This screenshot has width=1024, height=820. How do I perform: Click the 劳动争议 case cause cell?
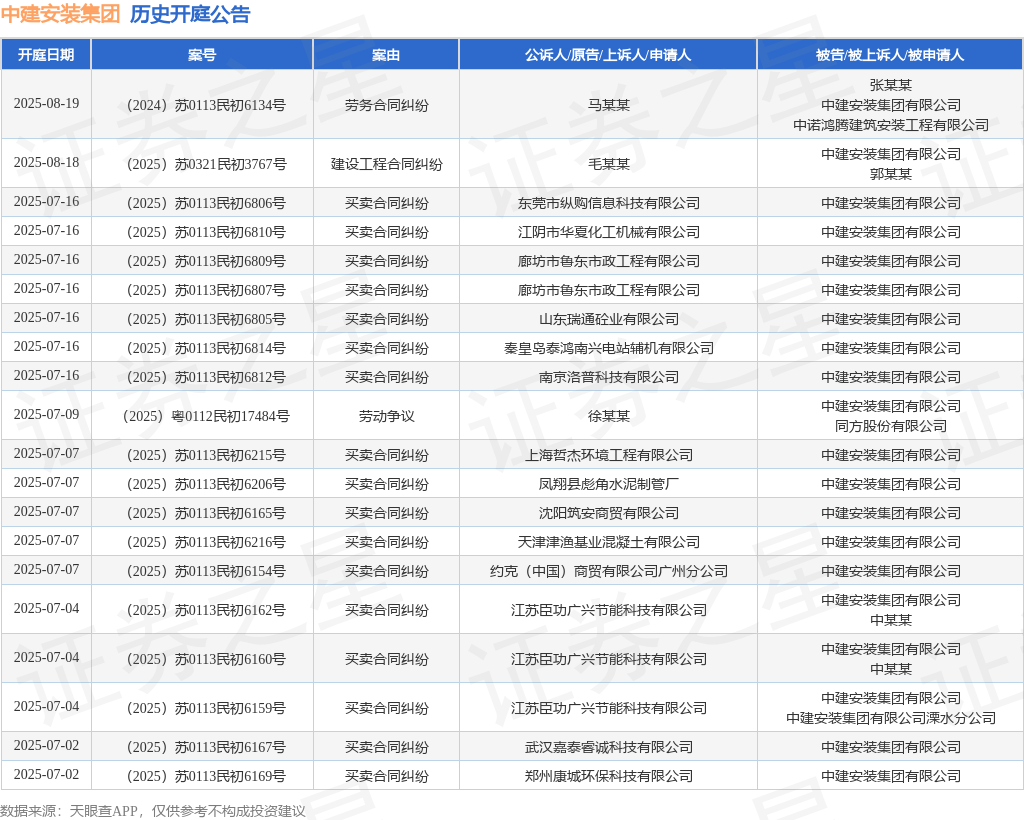pyautogui.click(x=386, y=416)
